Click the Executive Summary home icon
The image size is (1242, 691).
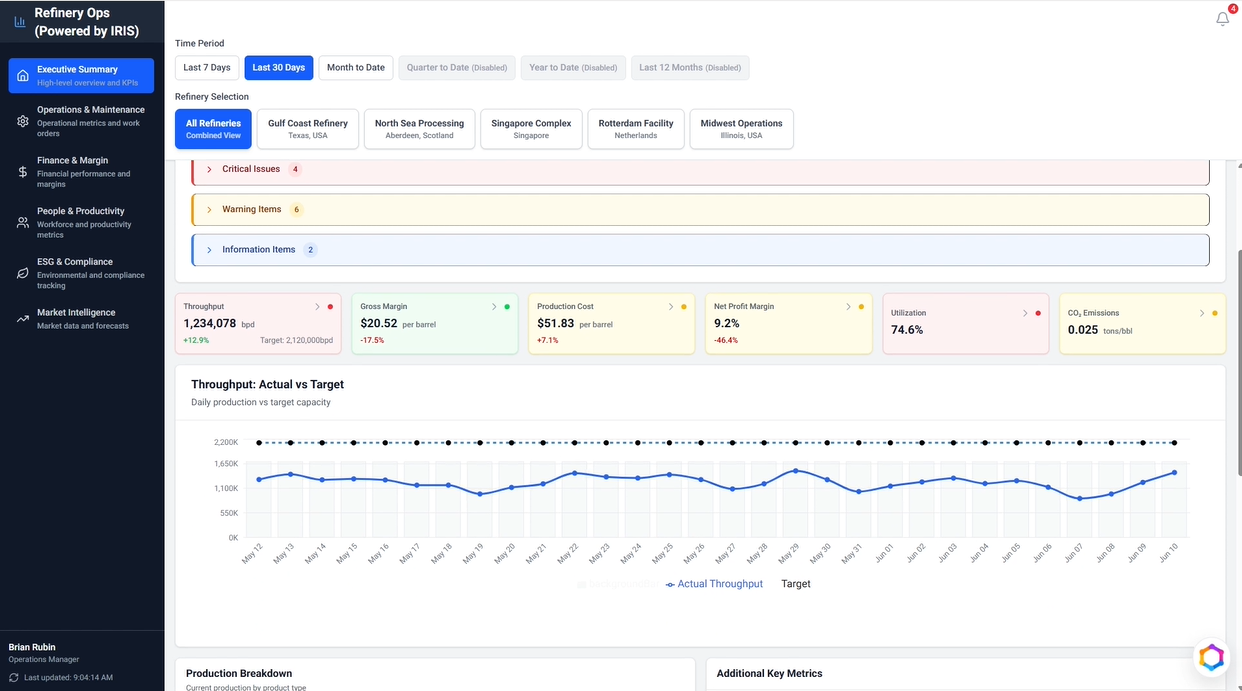pos(23,76)
